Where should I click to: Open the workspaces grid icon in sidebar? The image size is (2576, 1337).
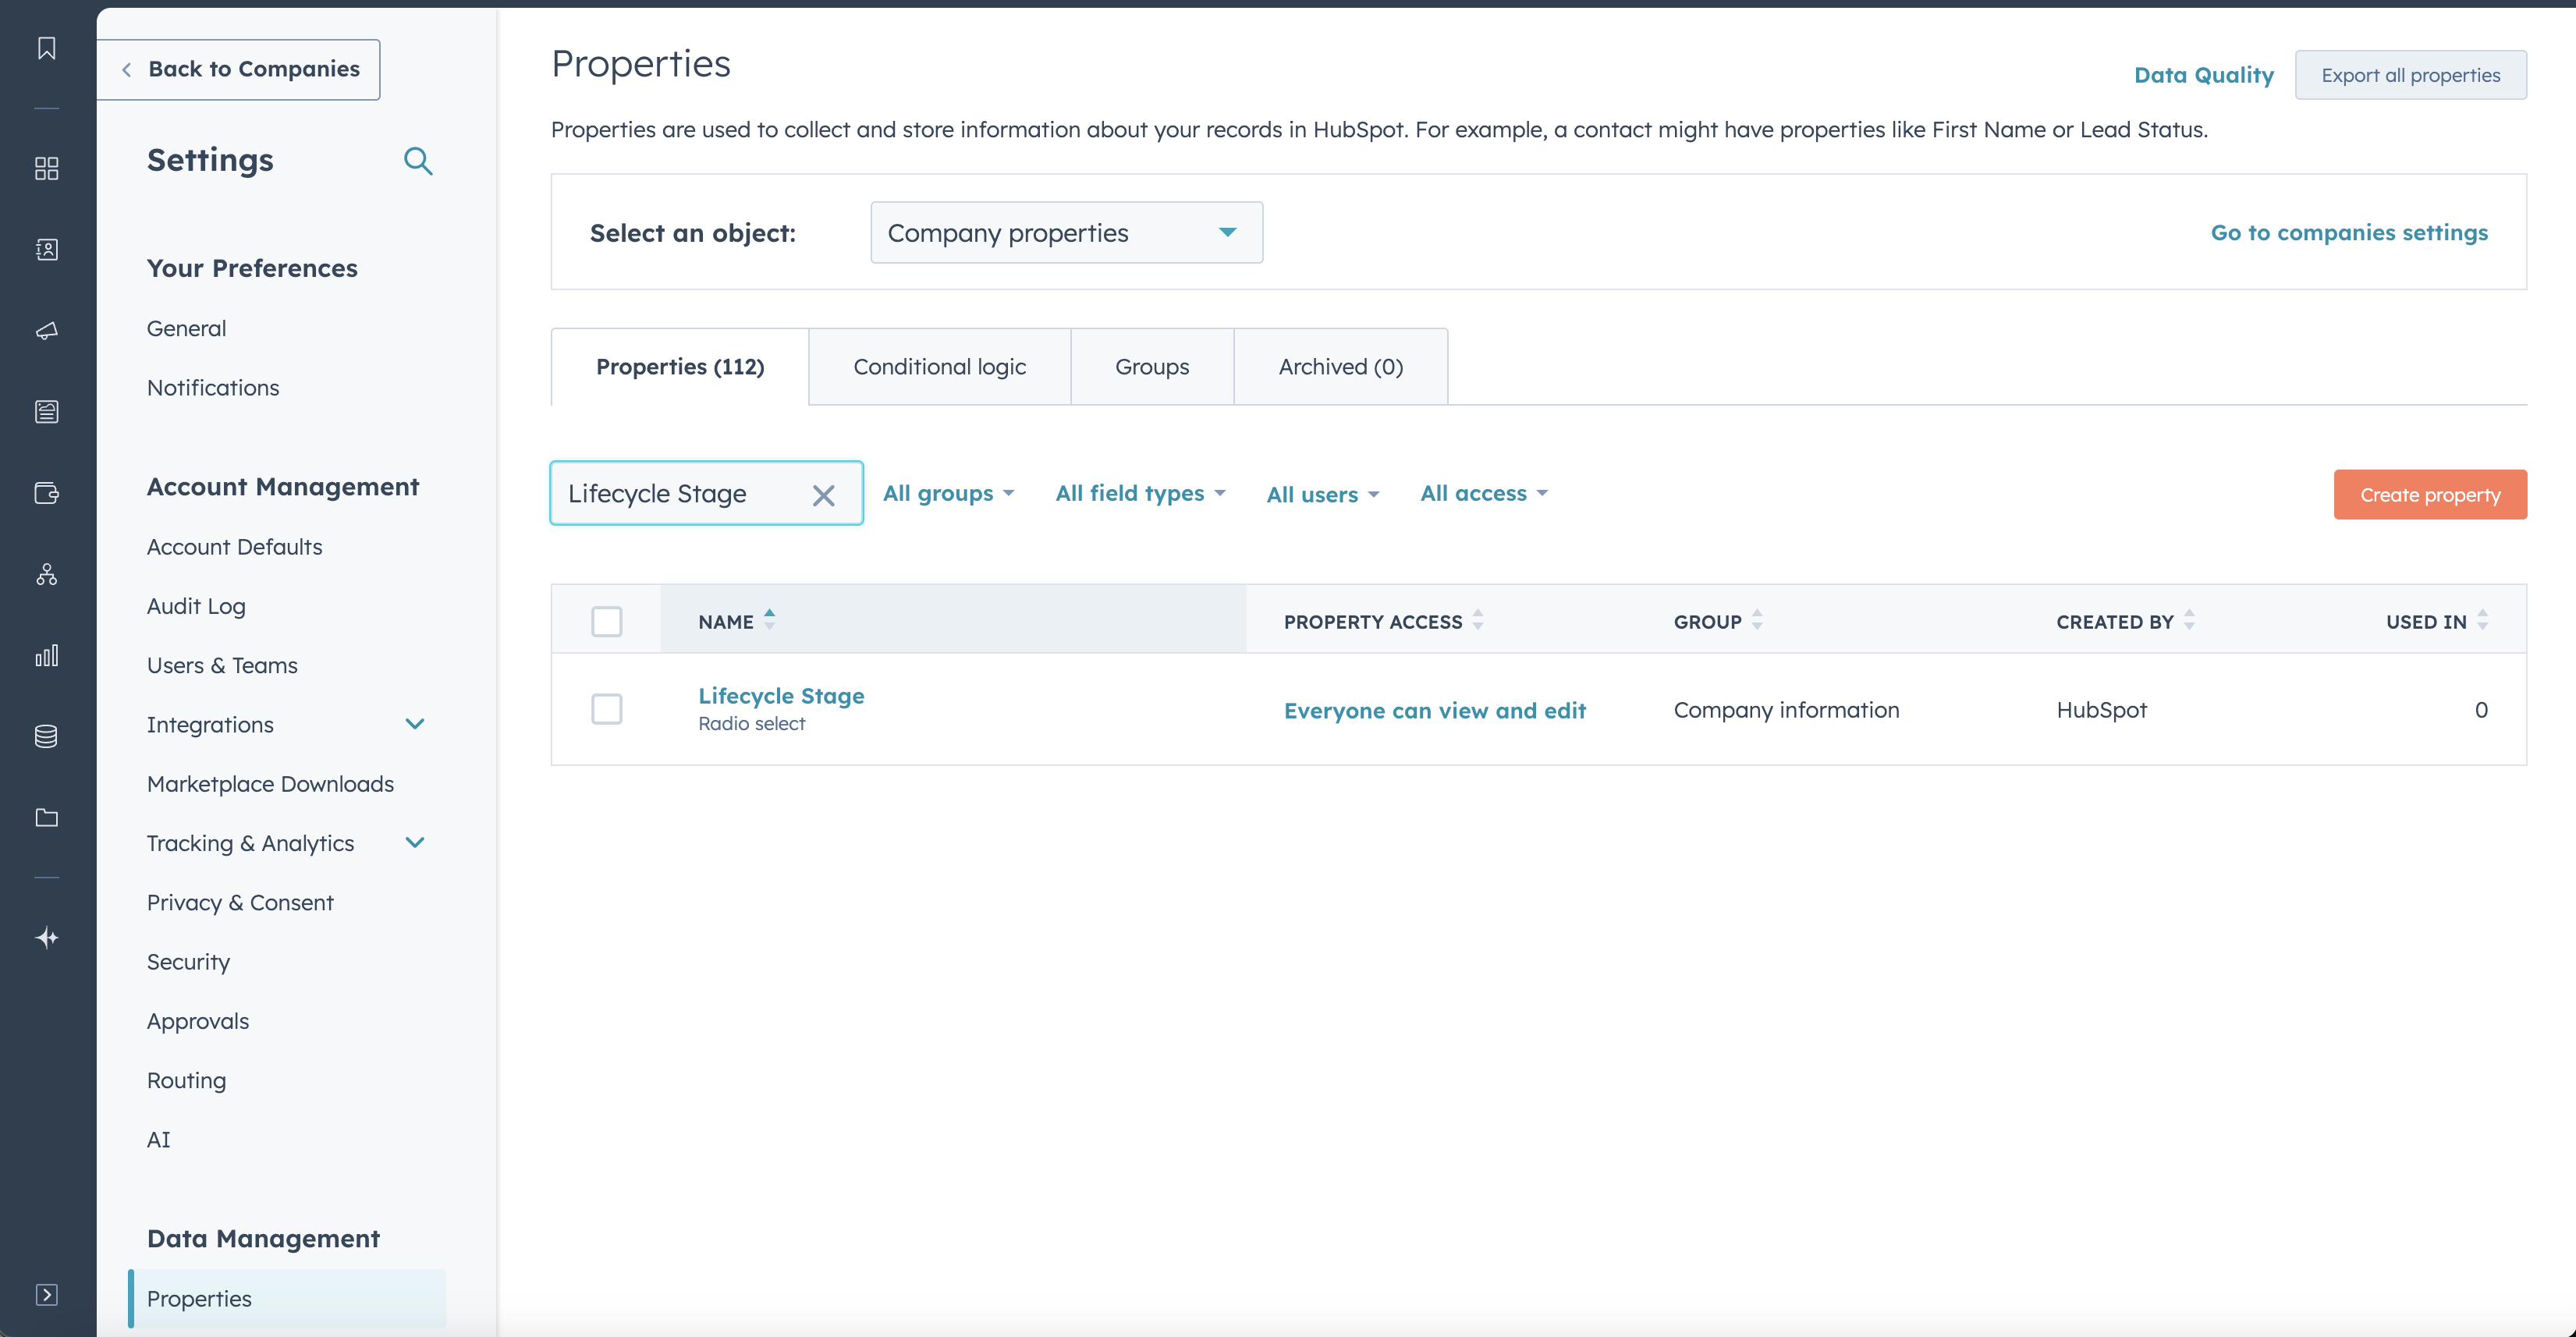pos(46,168)
